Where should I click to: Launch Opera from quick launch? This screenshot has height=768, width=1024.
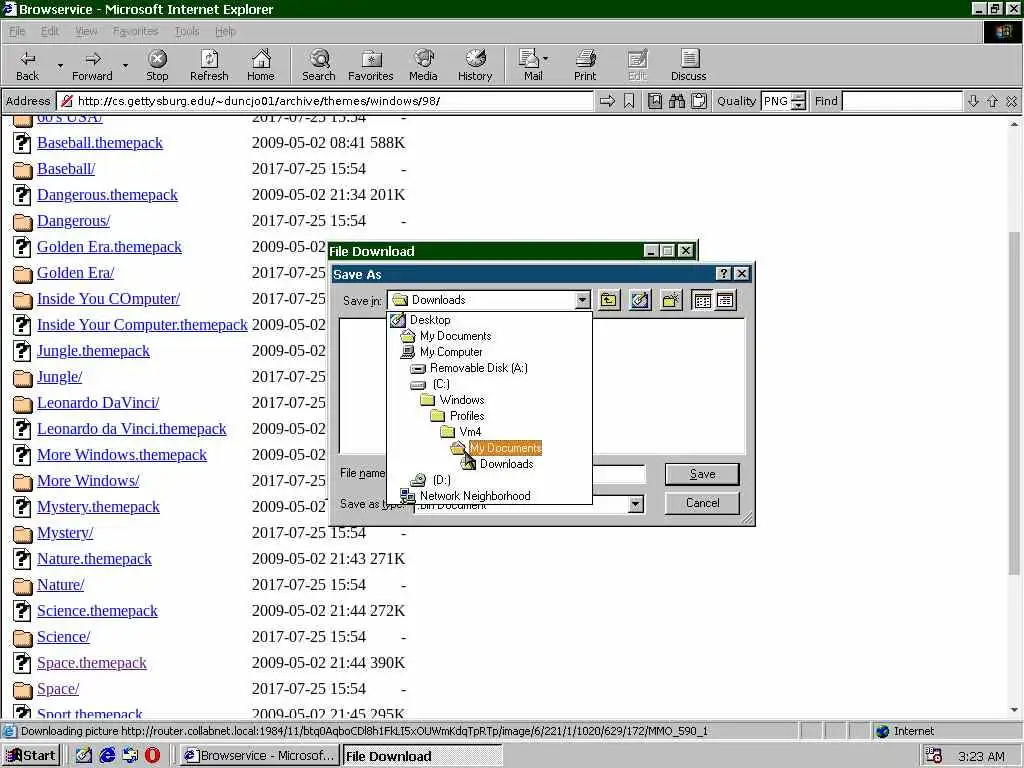[152, 756]
